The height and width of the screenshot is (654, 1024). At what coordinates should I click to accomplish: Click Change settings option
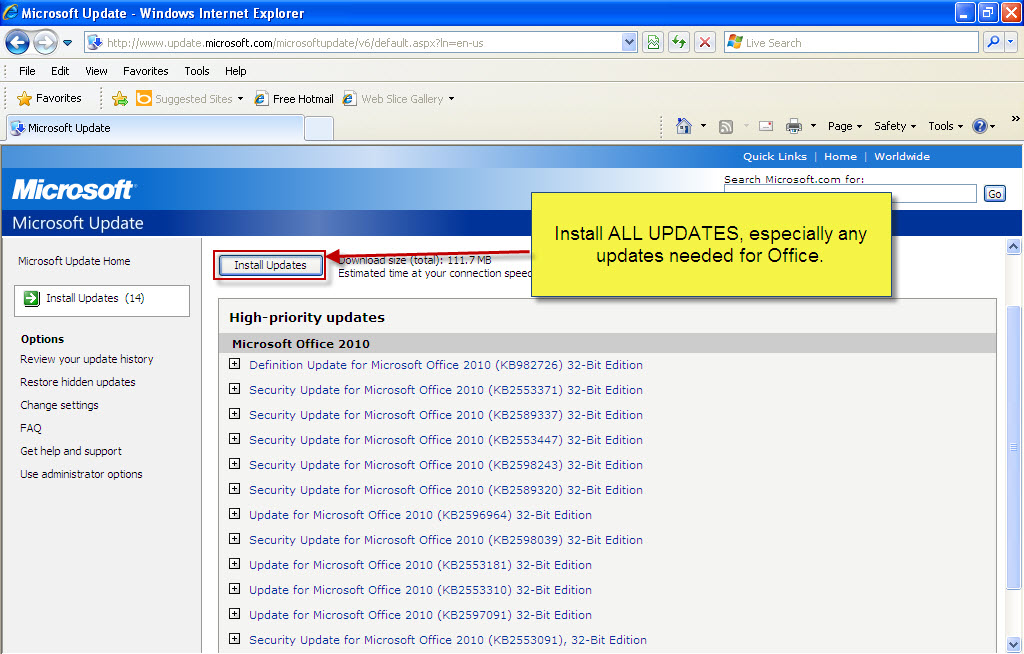tap(59, 405)
